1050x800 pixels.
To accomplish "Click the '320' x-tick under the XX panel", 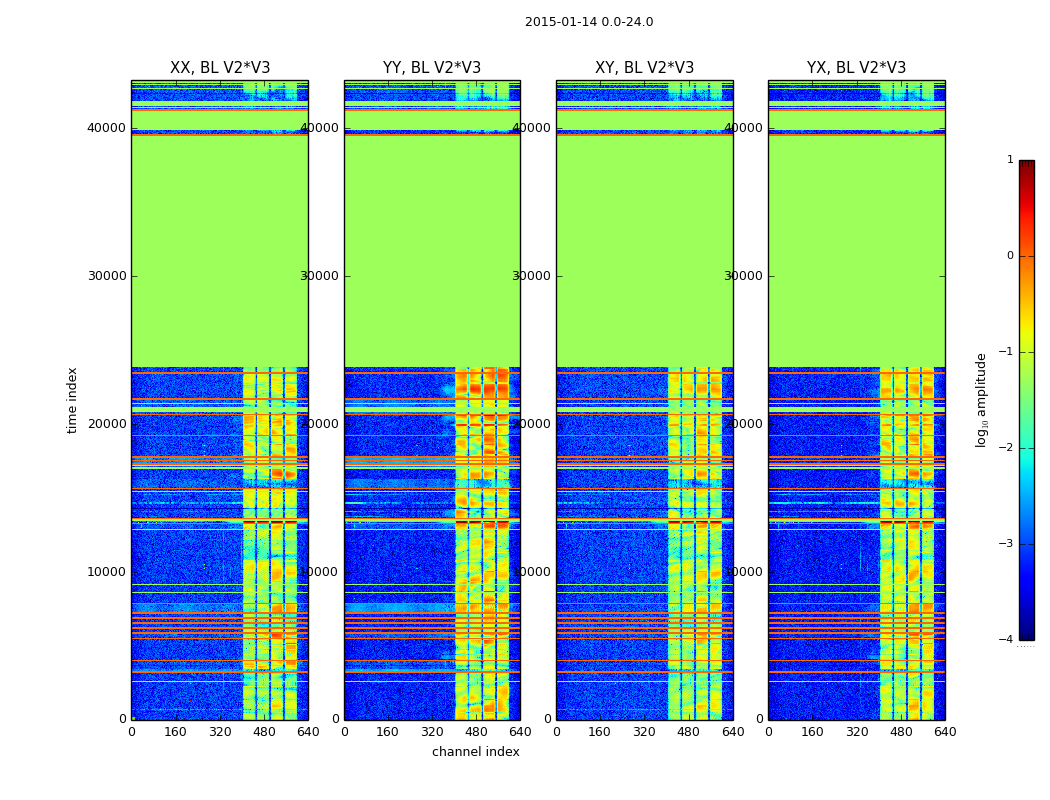I will tap(220, 732).
